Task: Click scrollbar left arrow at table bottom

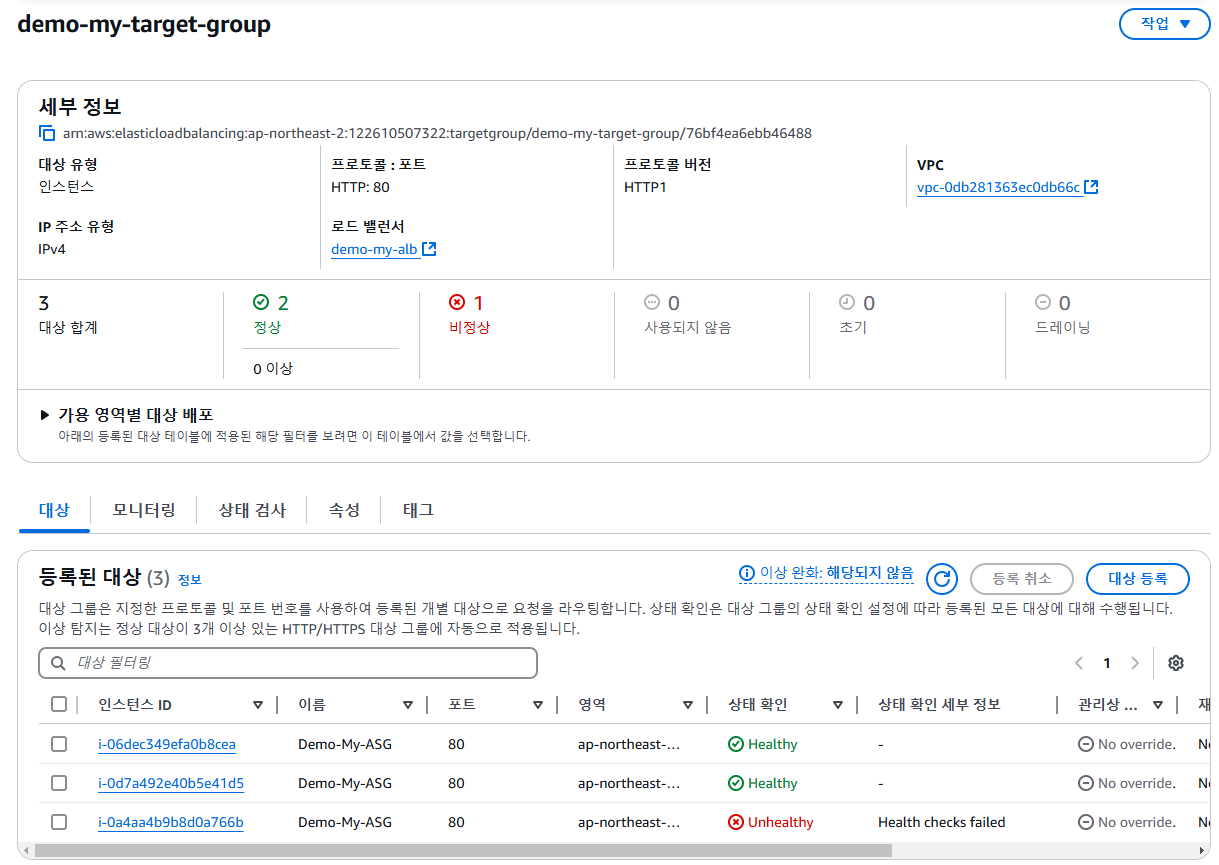Action: point(27,851)
